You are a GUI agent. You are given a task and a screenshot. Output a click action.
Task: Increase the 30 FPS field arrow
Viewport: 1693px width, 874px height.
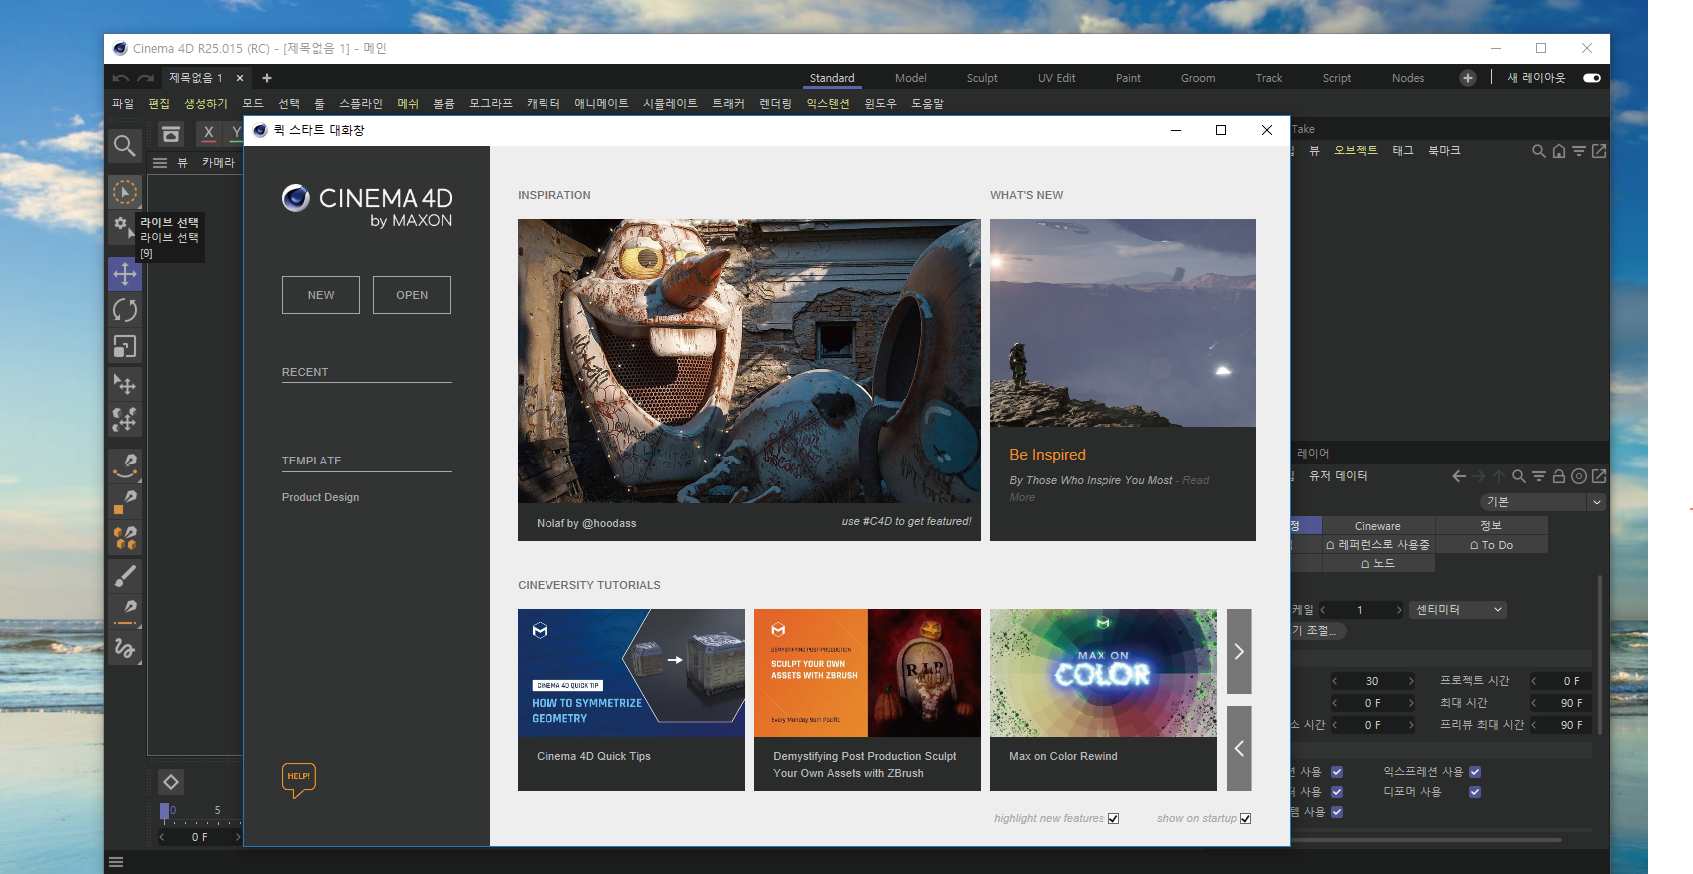tap(1411, 681)
